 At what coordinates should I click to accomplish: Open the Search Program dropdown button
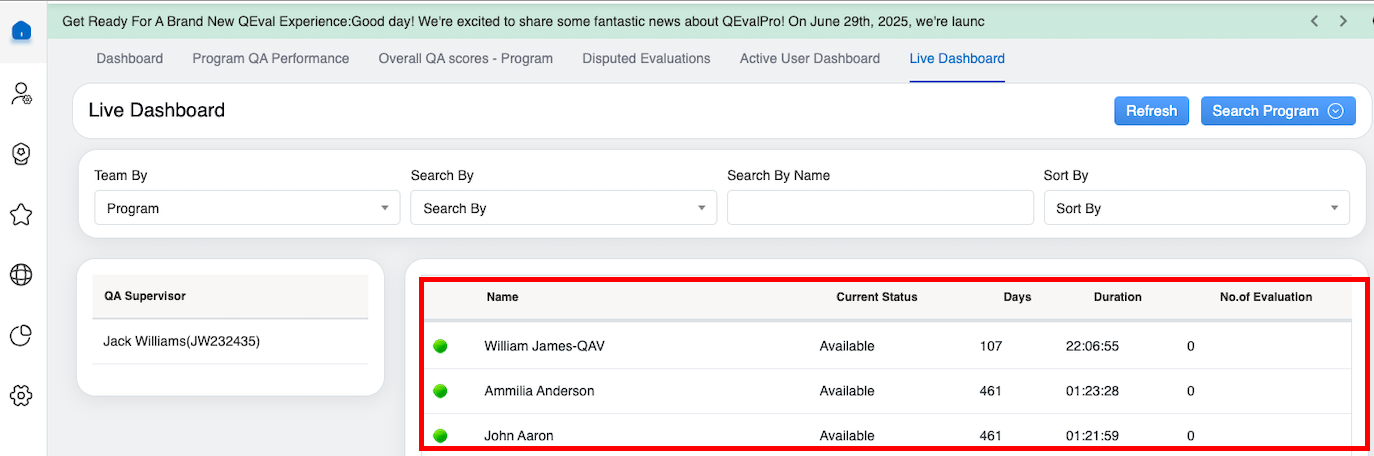click(x=1277, y=111)
